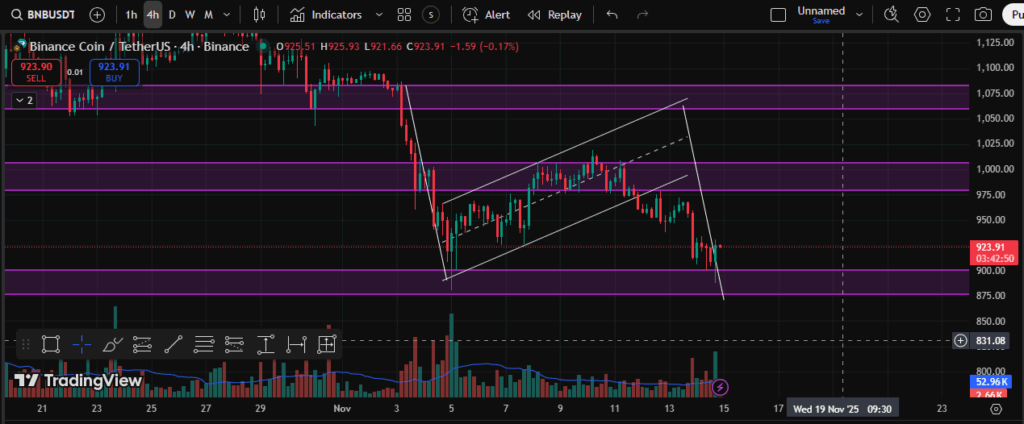Switch to the 1h timeframe
This screenshot has height=424, width=1024.
(131, 15)
